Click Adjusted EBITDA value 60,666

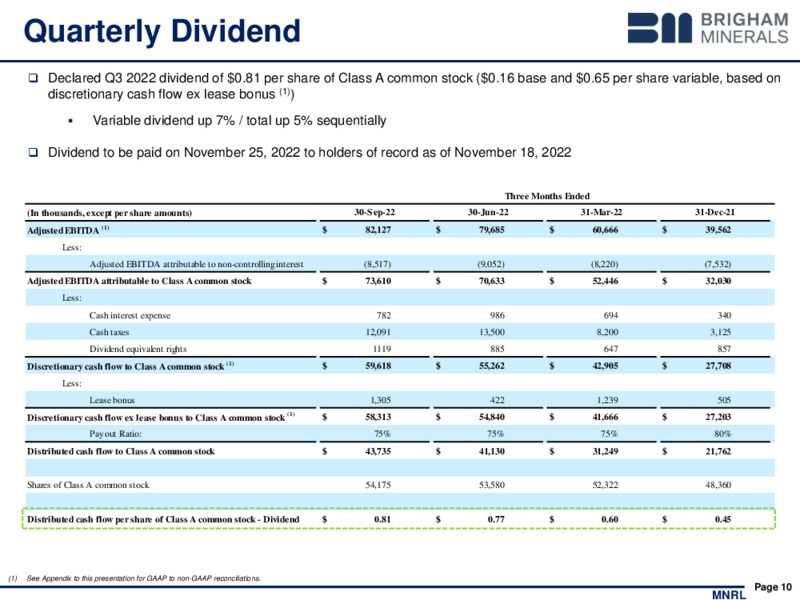(605, 230)
